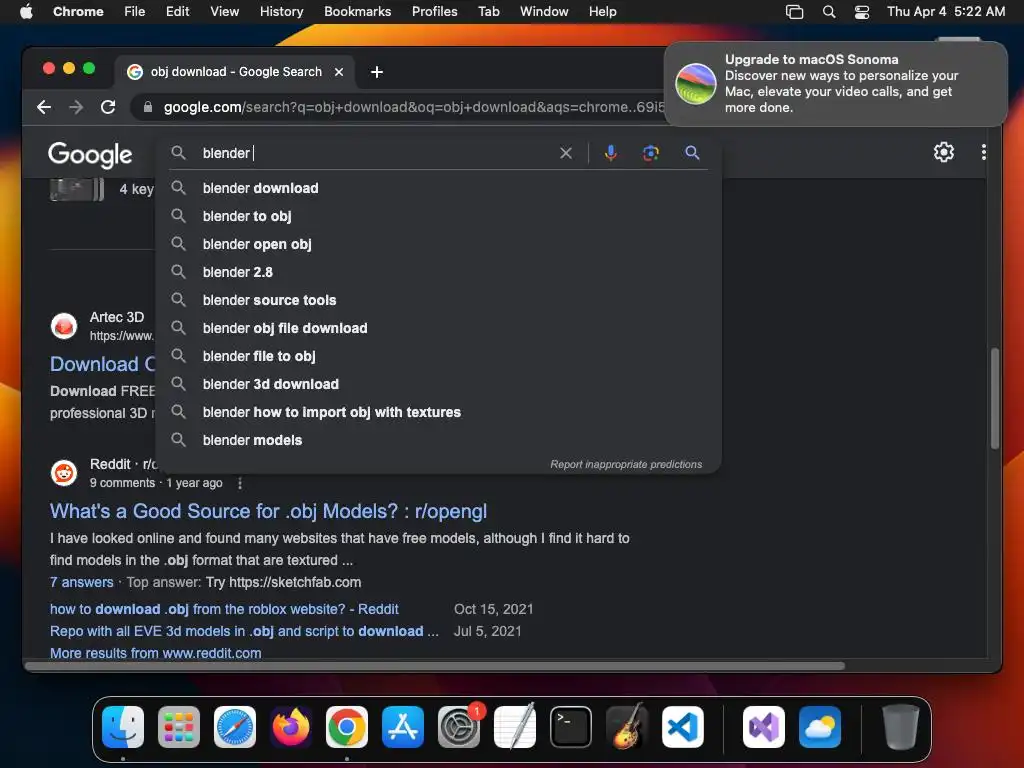Click the Chrome back arrow

pos(44,107)
